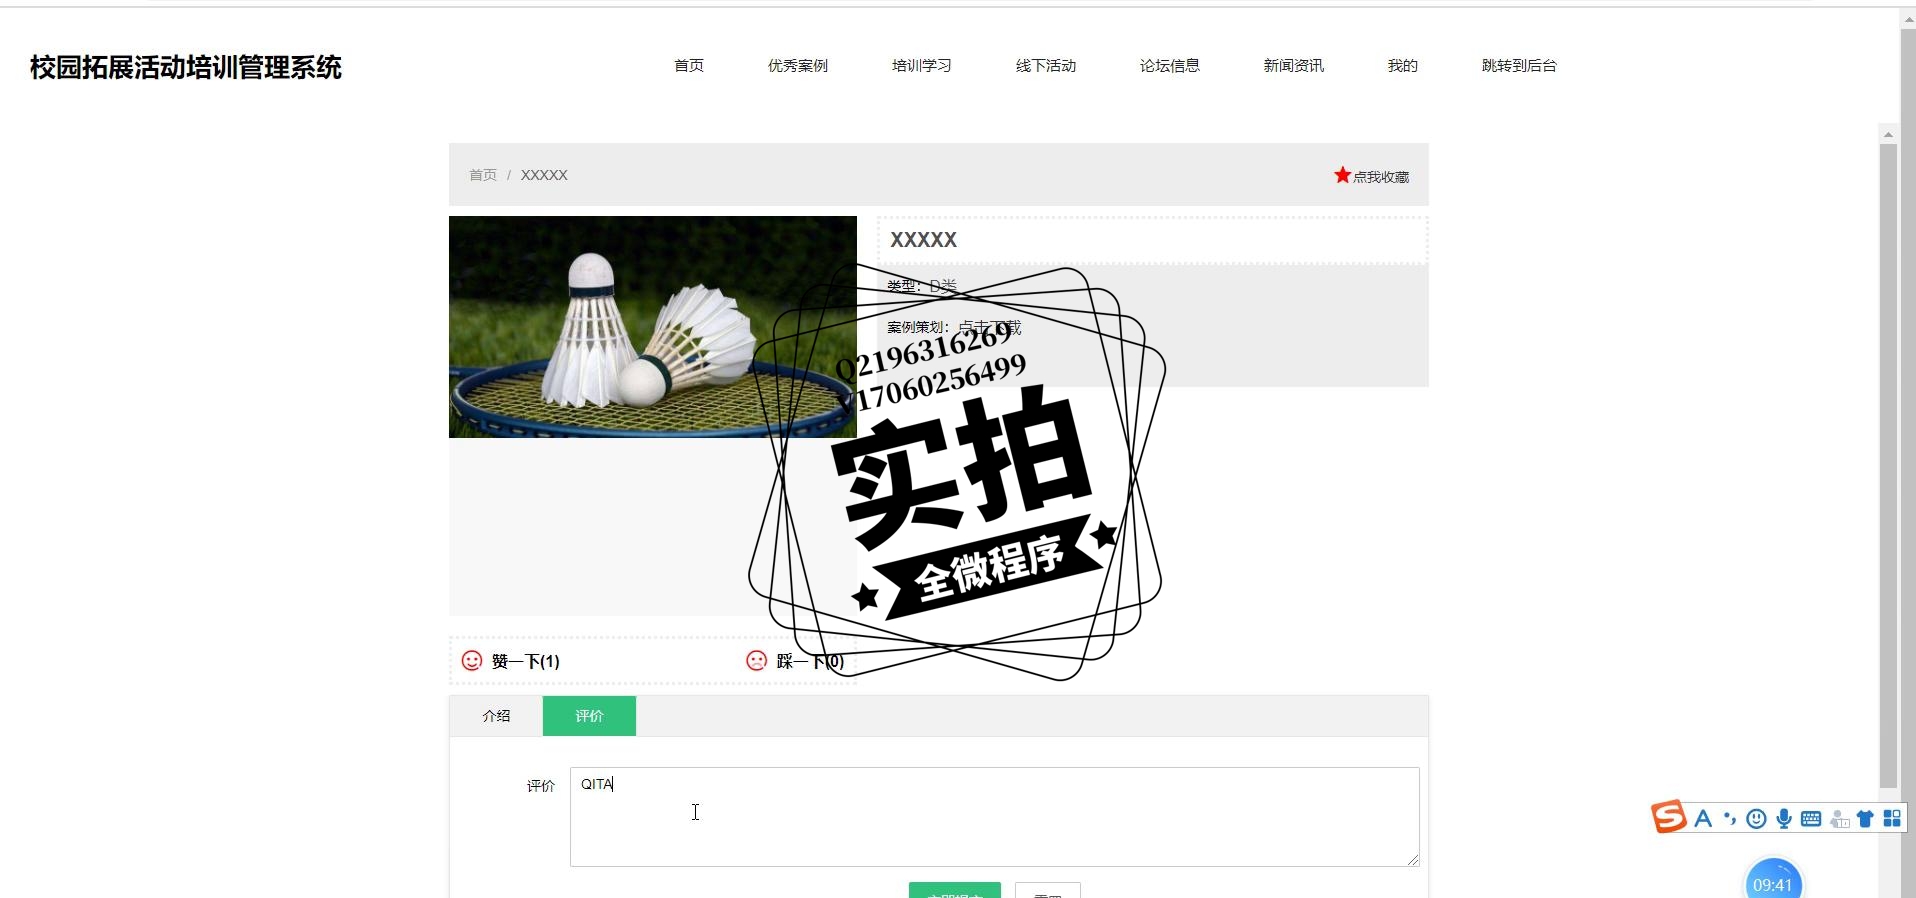Select 线下活动 from the top menu
This screenshot has height=898, width=1916.
point(1046,66)
